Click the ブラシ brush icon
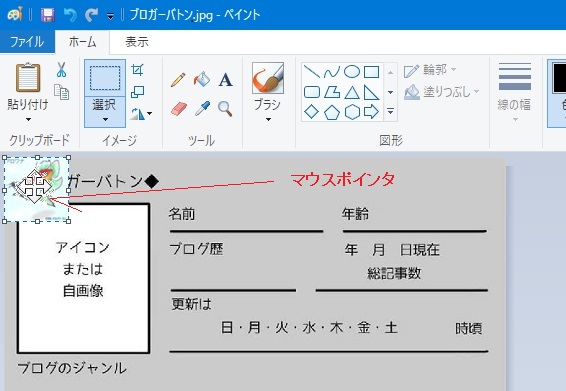This screenshot has width=566, height=391. [268, 78]
